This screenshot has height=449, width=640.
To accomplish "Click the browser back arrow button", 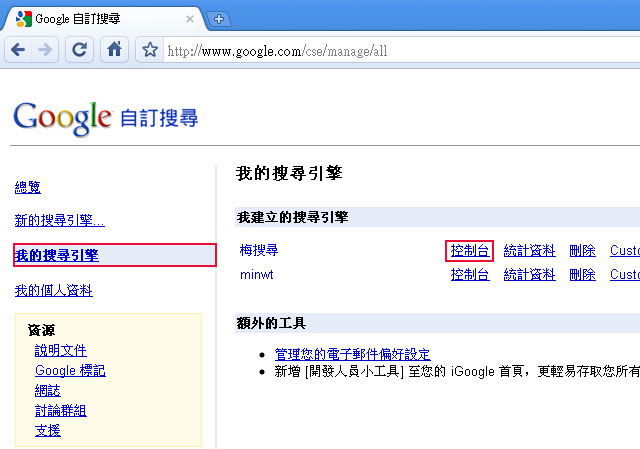I will click(x=18, y=50).
